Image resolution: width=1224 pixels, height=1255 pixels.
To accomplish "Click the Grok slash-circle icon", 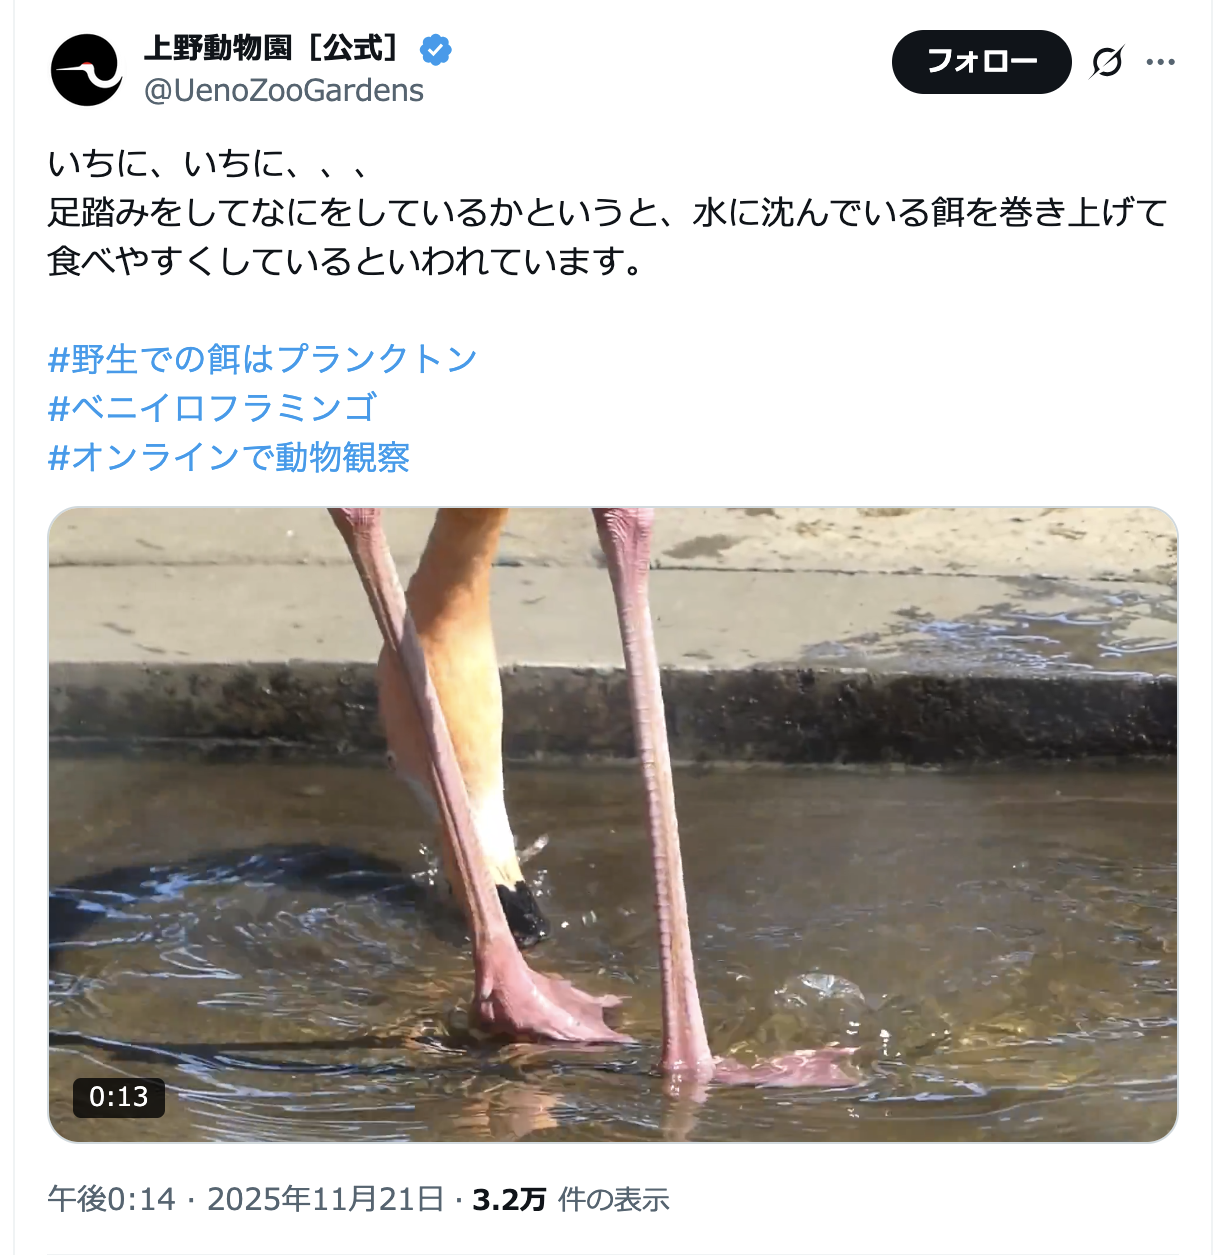I will pos(1107,62).
